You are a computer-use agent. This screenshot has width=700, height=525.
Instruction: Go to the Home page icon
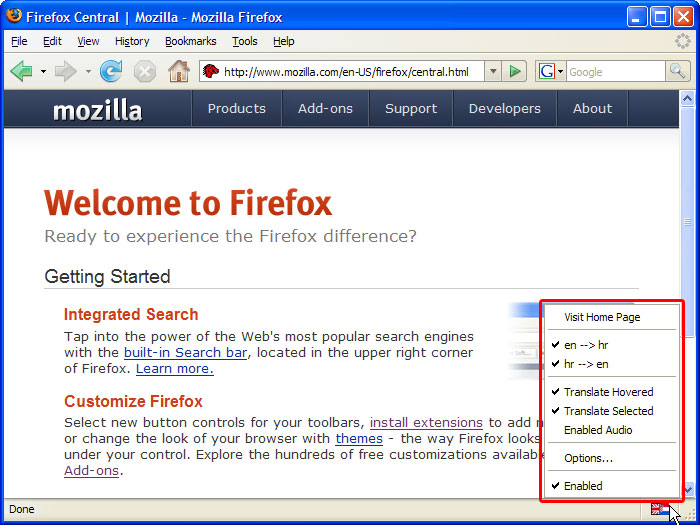pyautogui.click(x=179, y=71)
